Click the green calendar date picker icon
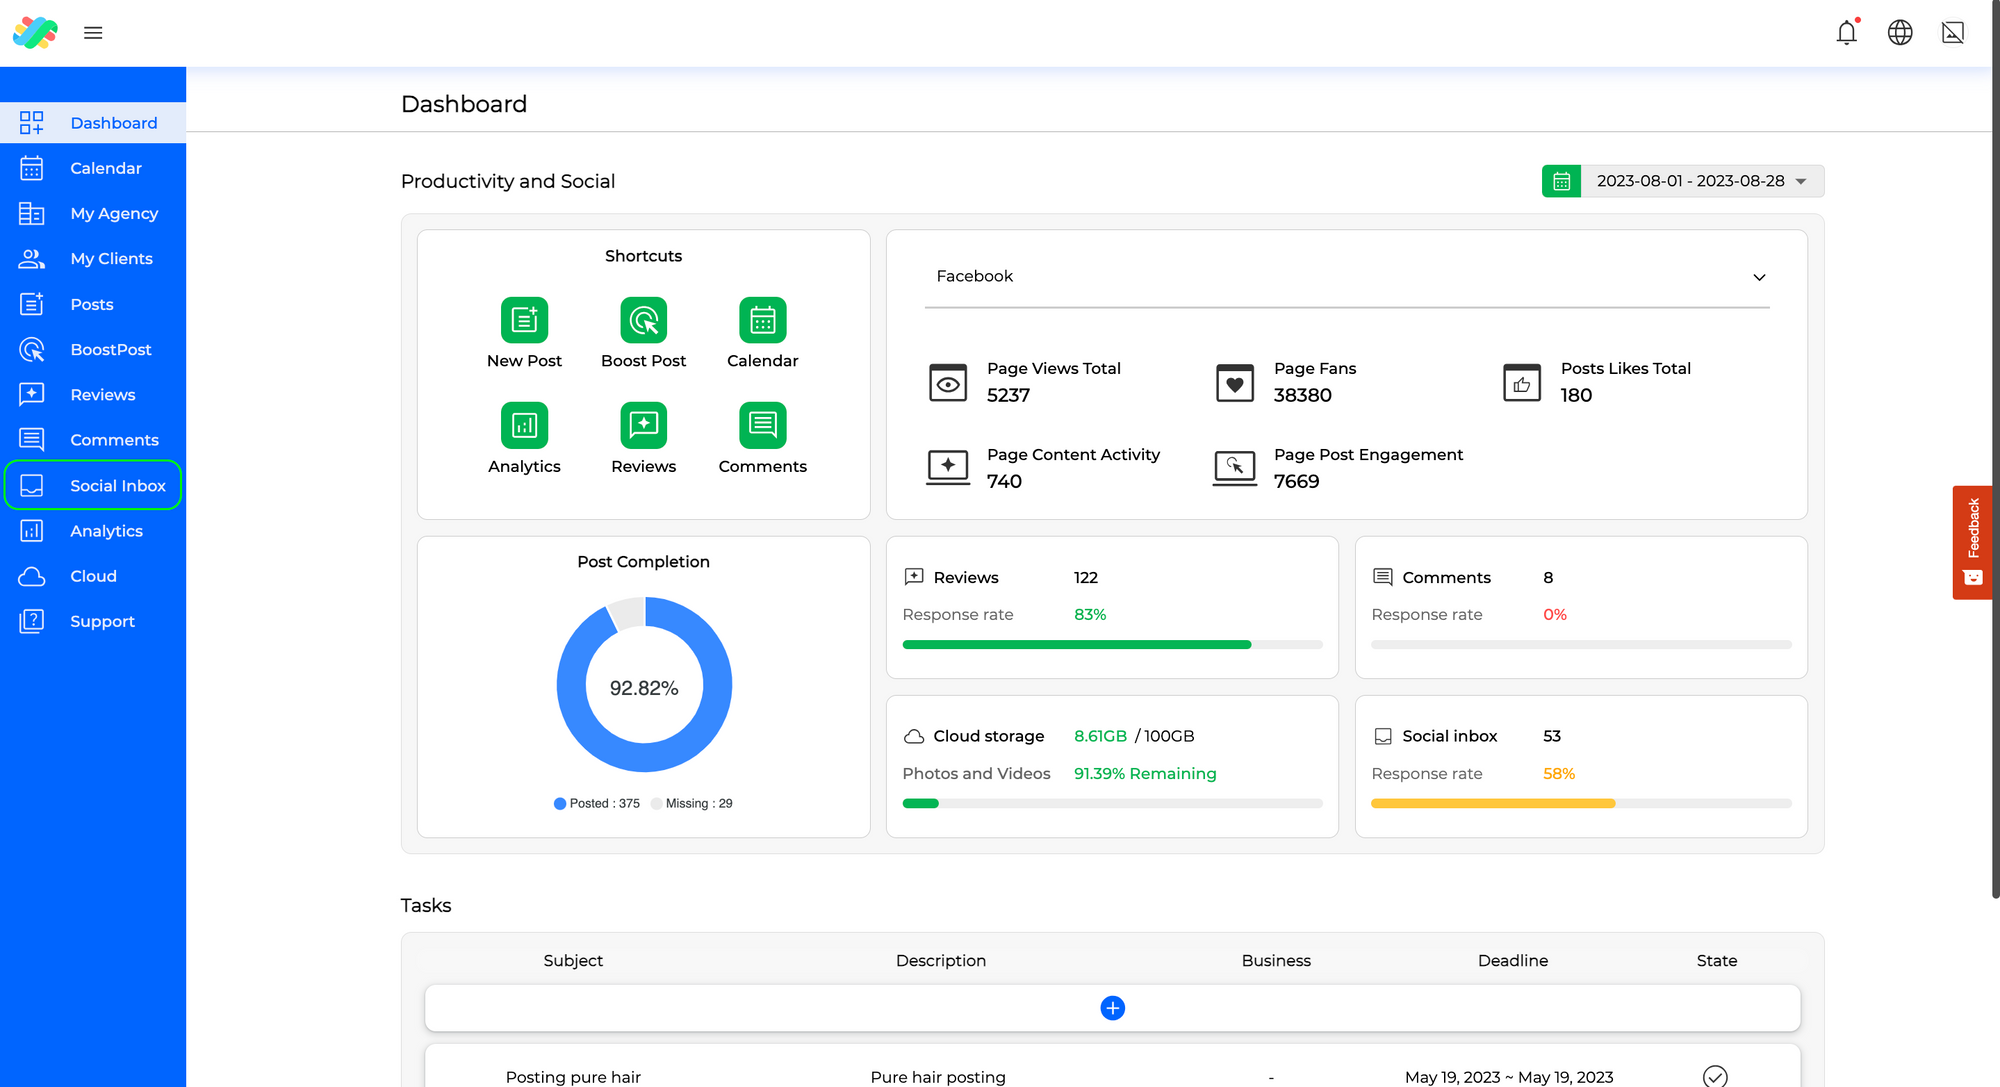The width and height of the screenshot is (2000, 1087). coord(1561,181)
